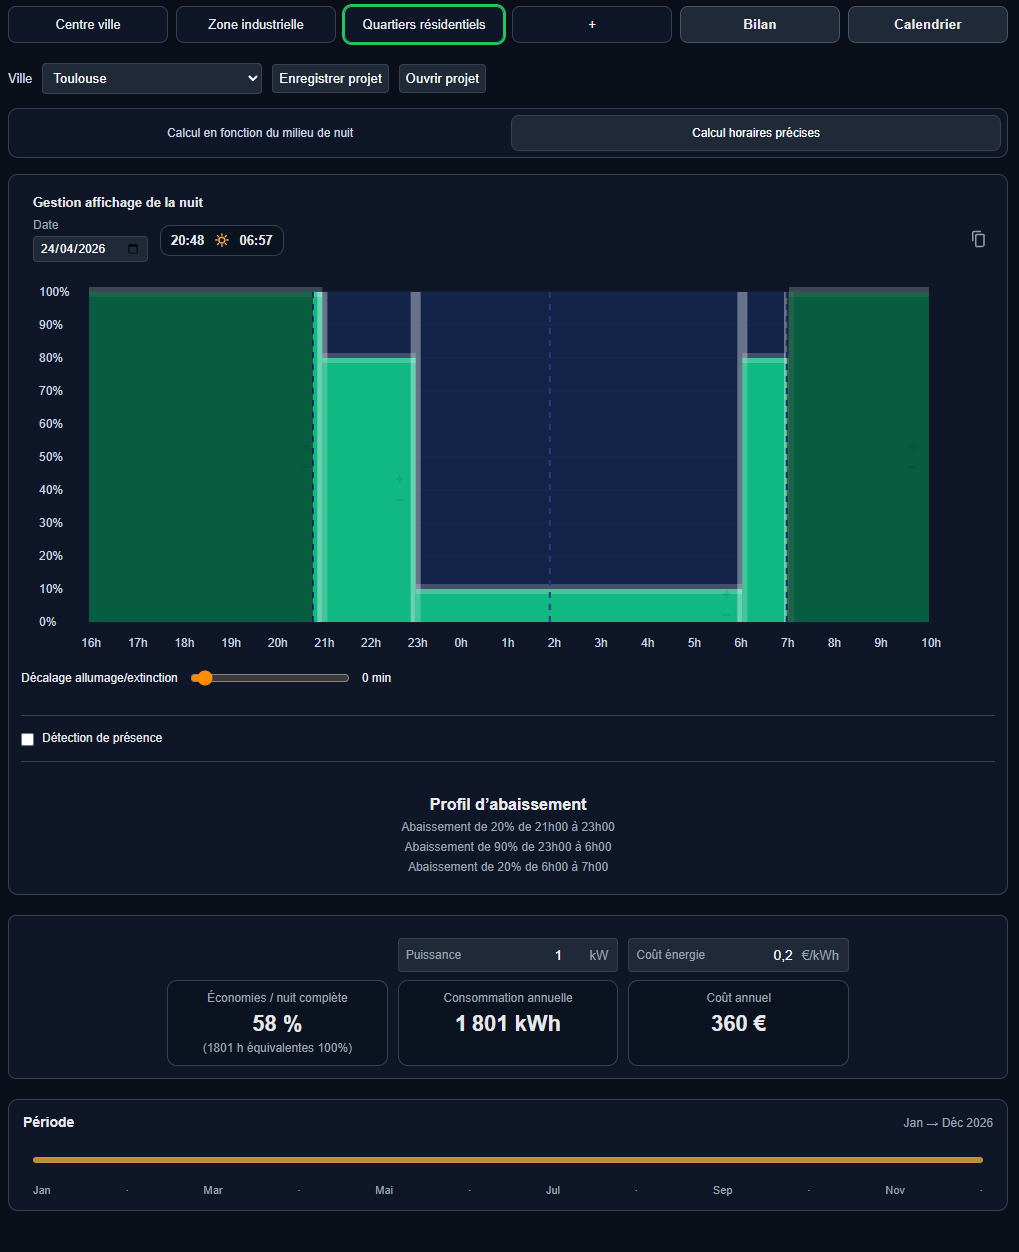Click Enregistrer projet button
The height and width of the screenshot is (1252, 1019).
pos(330,78)
